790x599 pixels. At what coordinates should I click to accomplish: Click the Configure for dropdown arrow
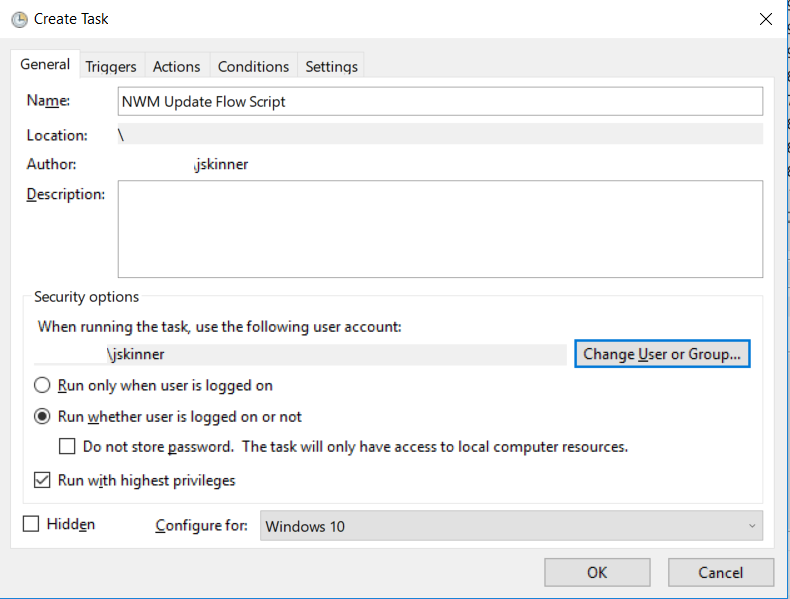click(x=751, y=526)
